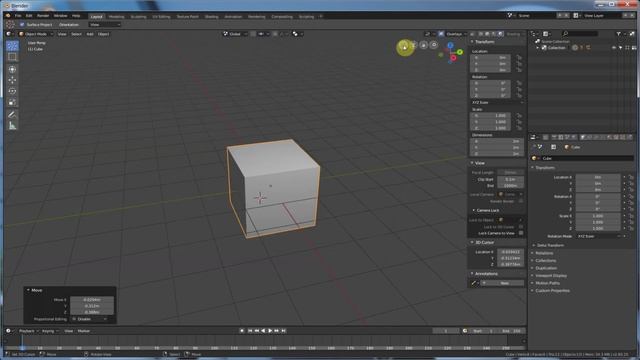
Task: Click the Clip Start value field
Action: pos(510,179)
